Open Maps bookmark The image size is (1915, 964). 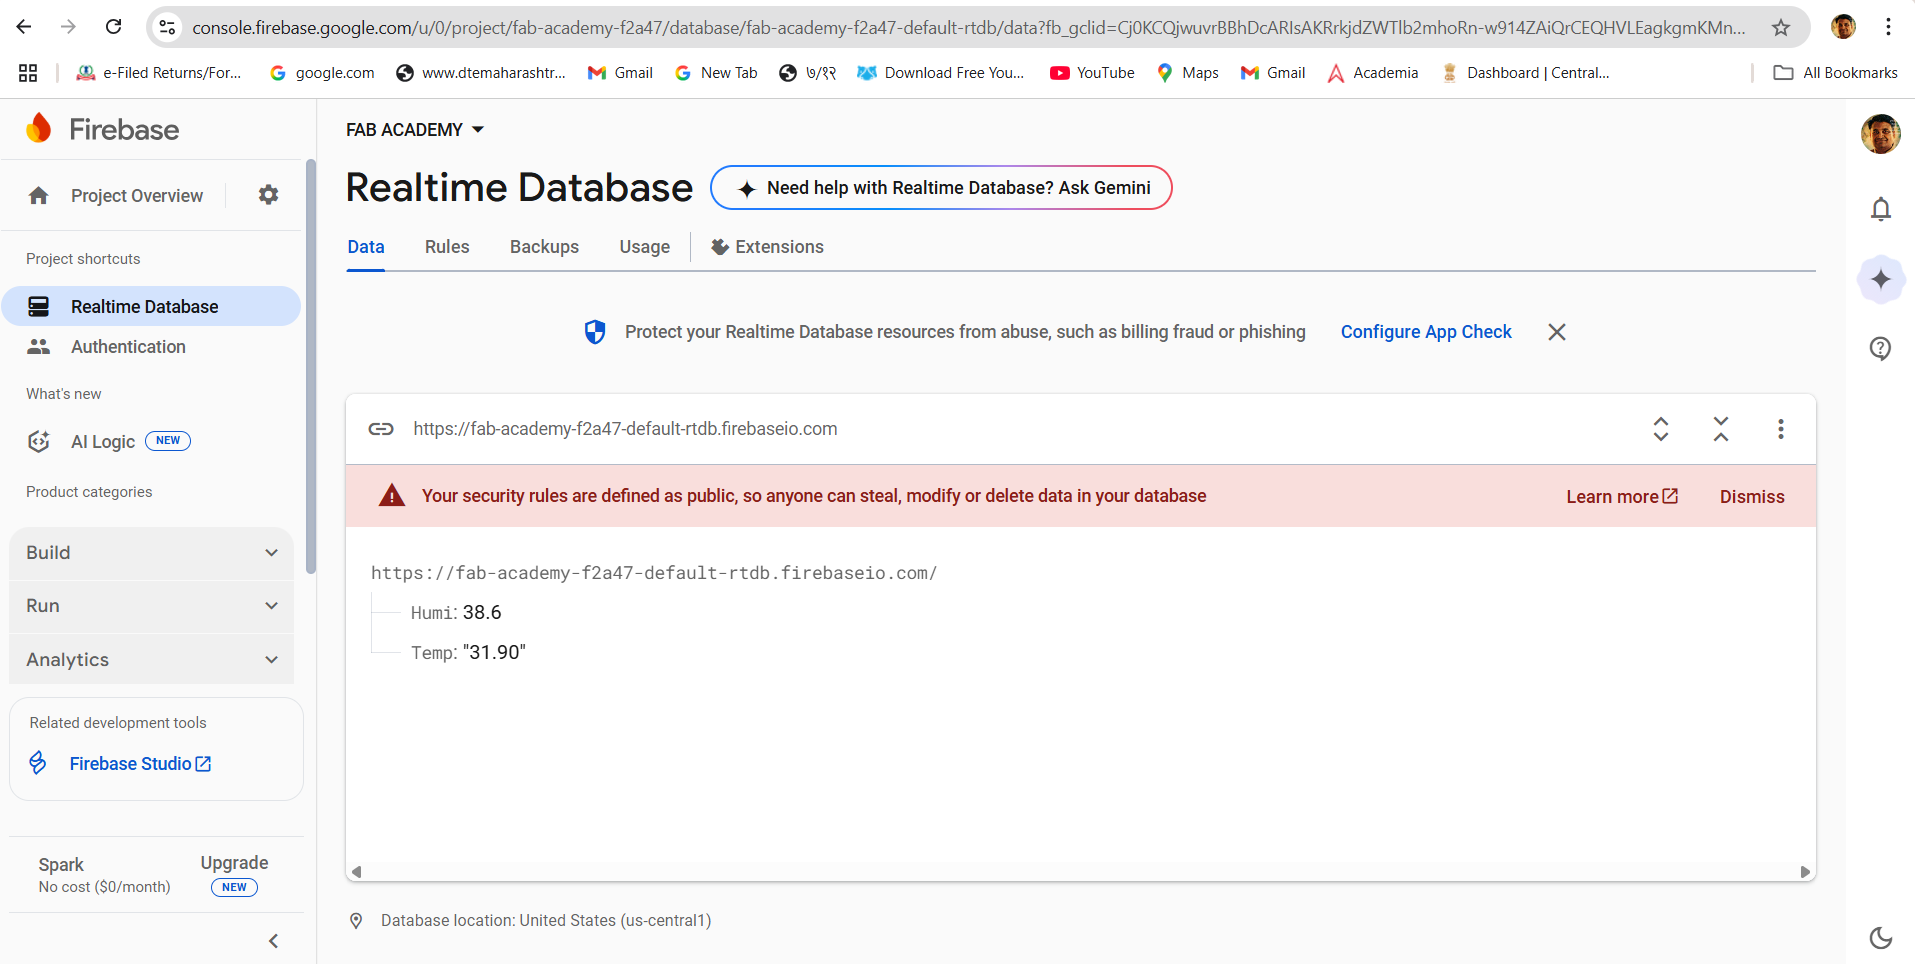[x=1188, y=73]
